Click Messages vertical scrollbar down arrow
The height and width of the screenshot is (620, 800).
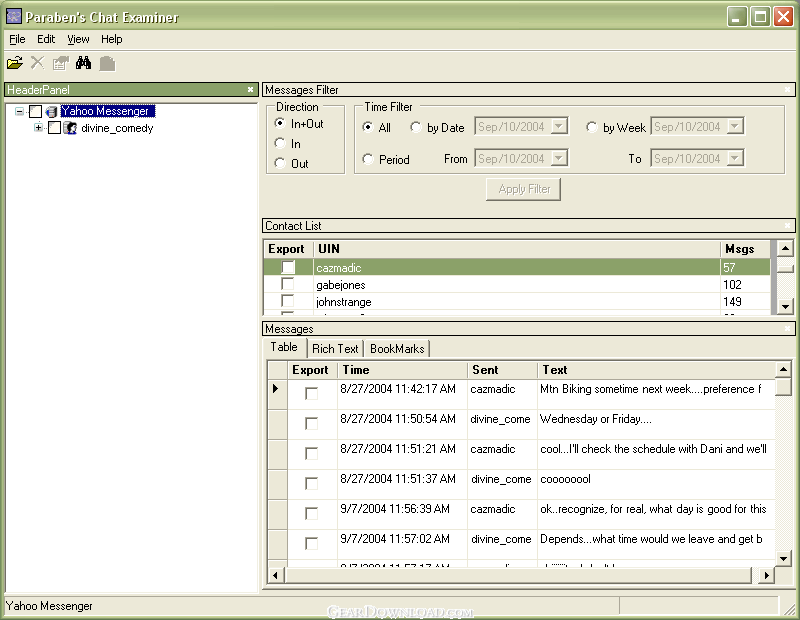click(783, 558)
